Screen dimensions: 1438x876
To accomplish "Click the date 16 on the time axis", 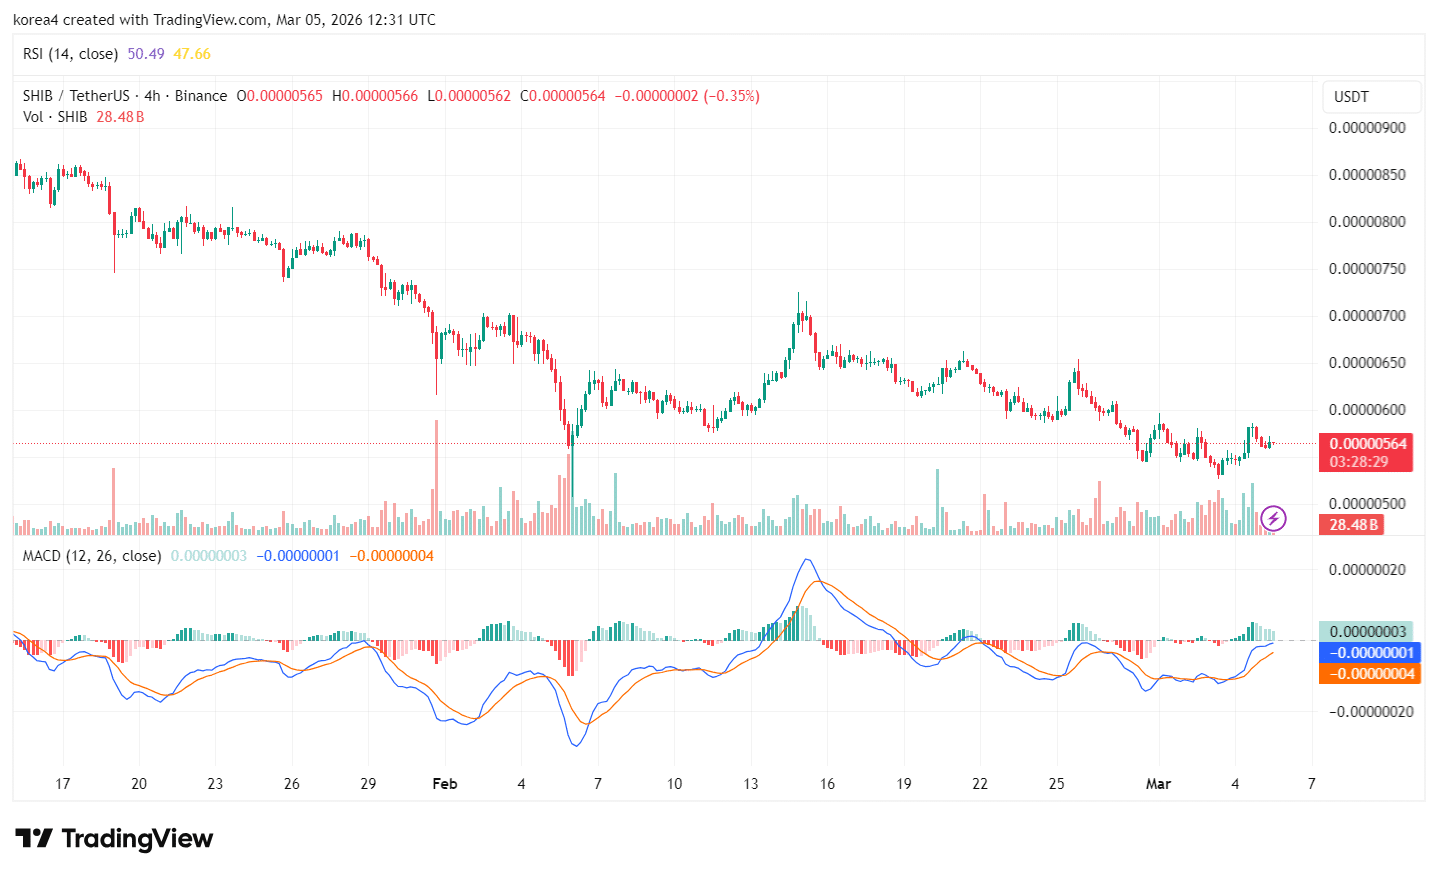I will [x=827, y=784].
